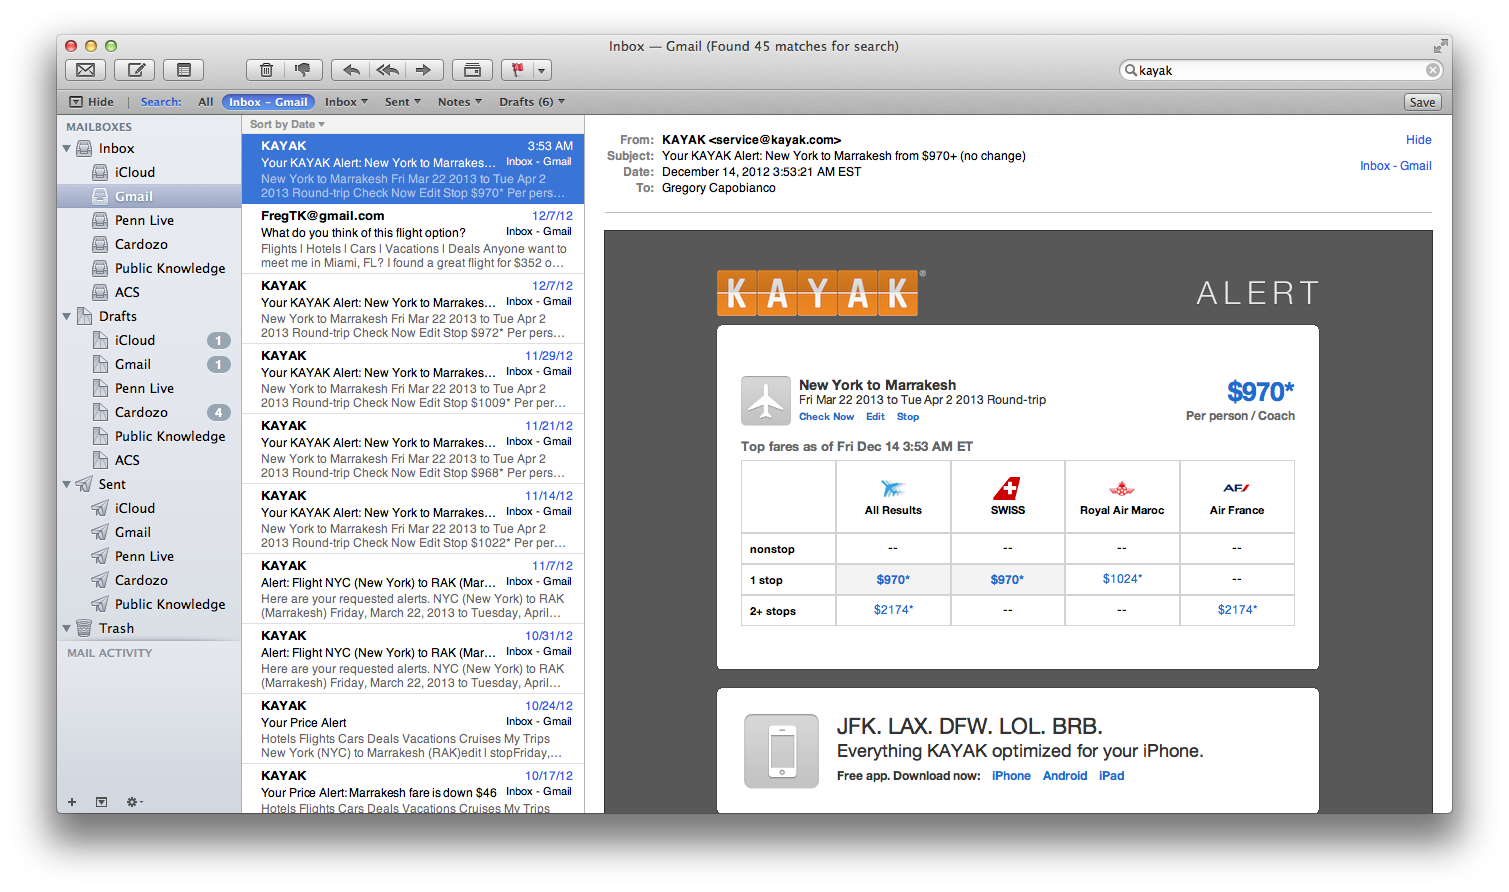The height and width of the screenshot is (892, 1509).
Task: Click the iPad download link
Action: point(1111,776)
